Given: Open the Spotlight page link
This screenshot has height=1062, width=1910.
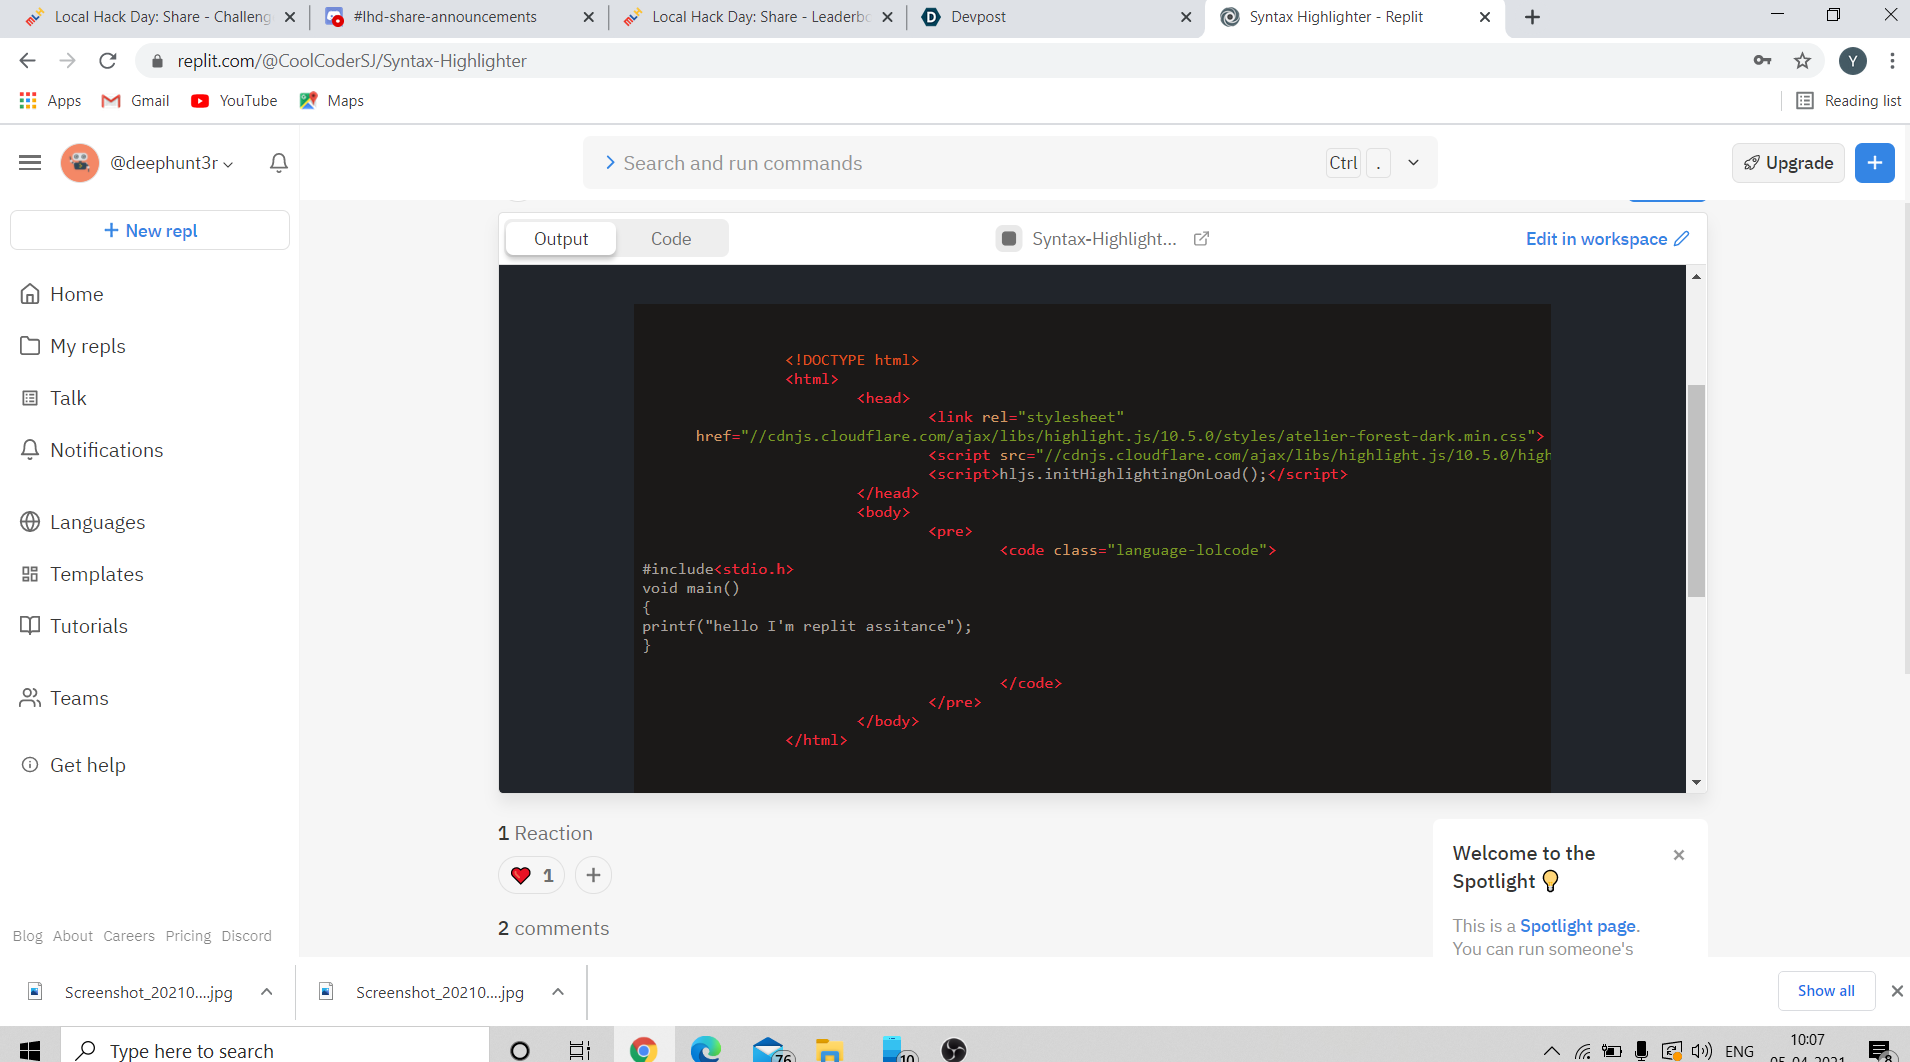Looking at the screenshot, I should 1578,926.
